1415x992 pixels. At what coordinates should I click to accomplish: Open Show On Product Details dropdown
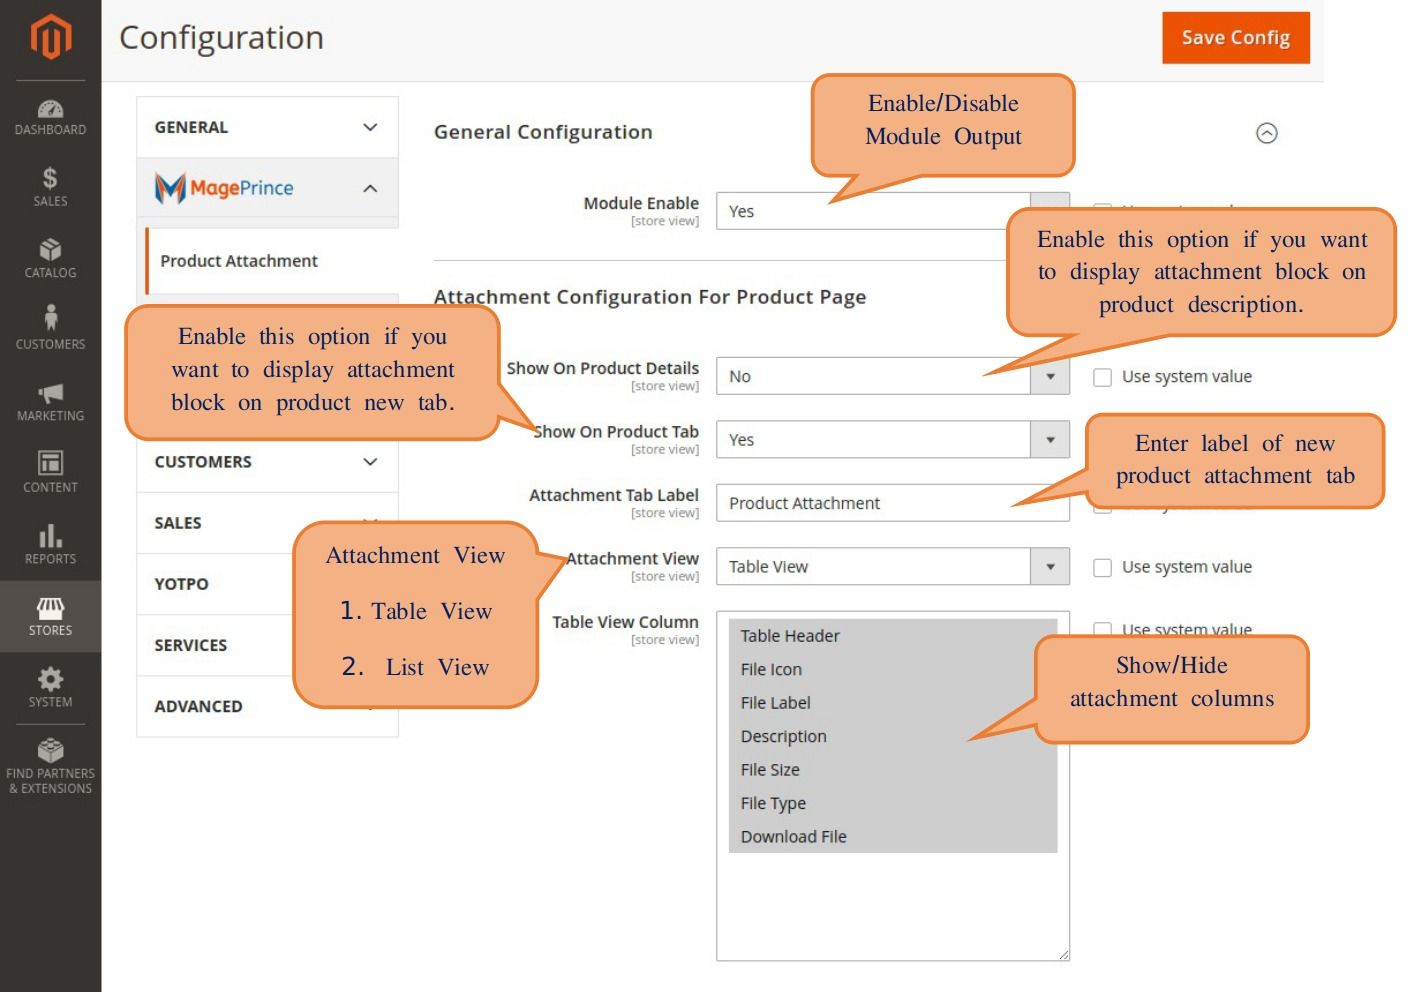click(892, 376)
